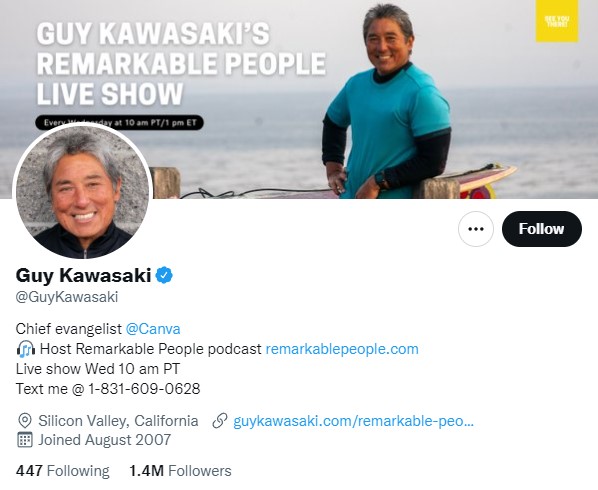This screenshot has width=598, height=490.
Task: Open guykawasaki.com/remarkable-peo… website link
Action: (x=354, y=421)
